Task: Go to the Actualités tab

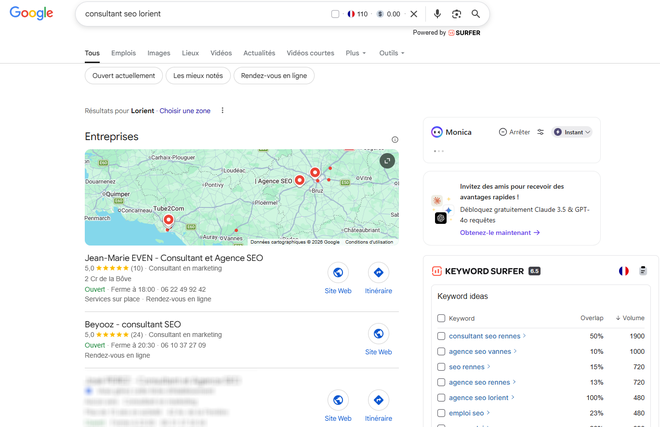Action: (259, 53)
